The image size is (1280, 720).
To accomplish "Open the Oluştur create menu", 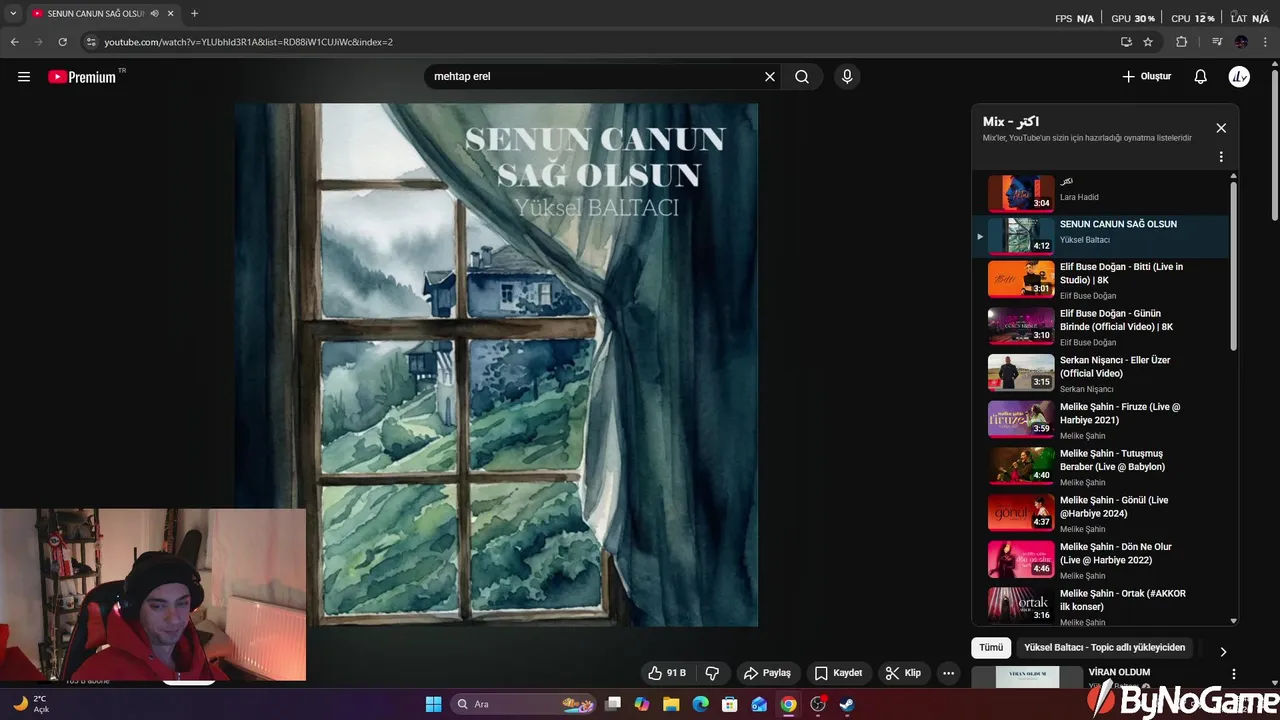I will [x=1146, y=77].
